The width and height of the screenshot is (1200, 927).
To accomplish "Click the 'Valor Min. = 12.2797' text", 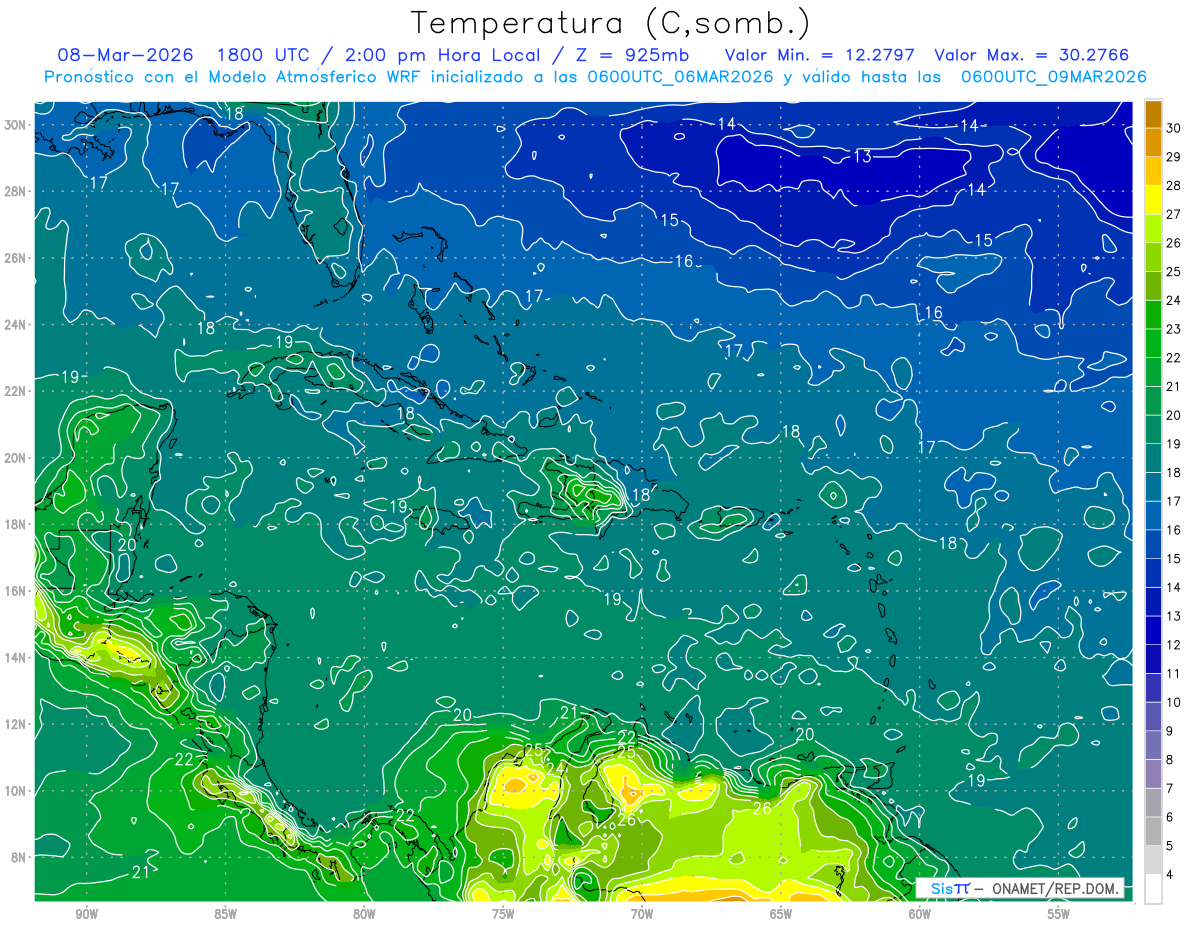I will point(822,55).
